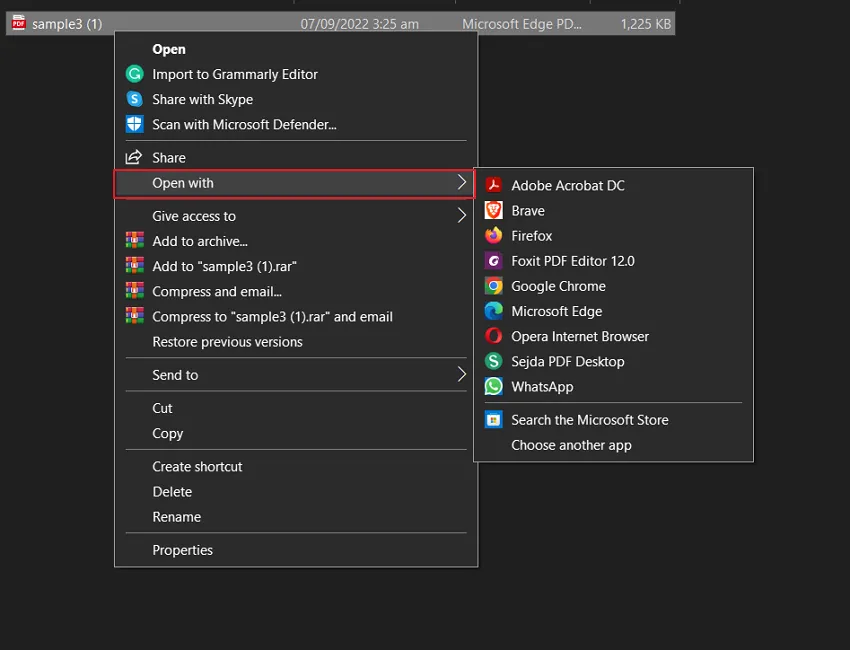Click the Adobe Acrobat DC icon
This screenshot has height=650, width=850.
coord(493,185)
